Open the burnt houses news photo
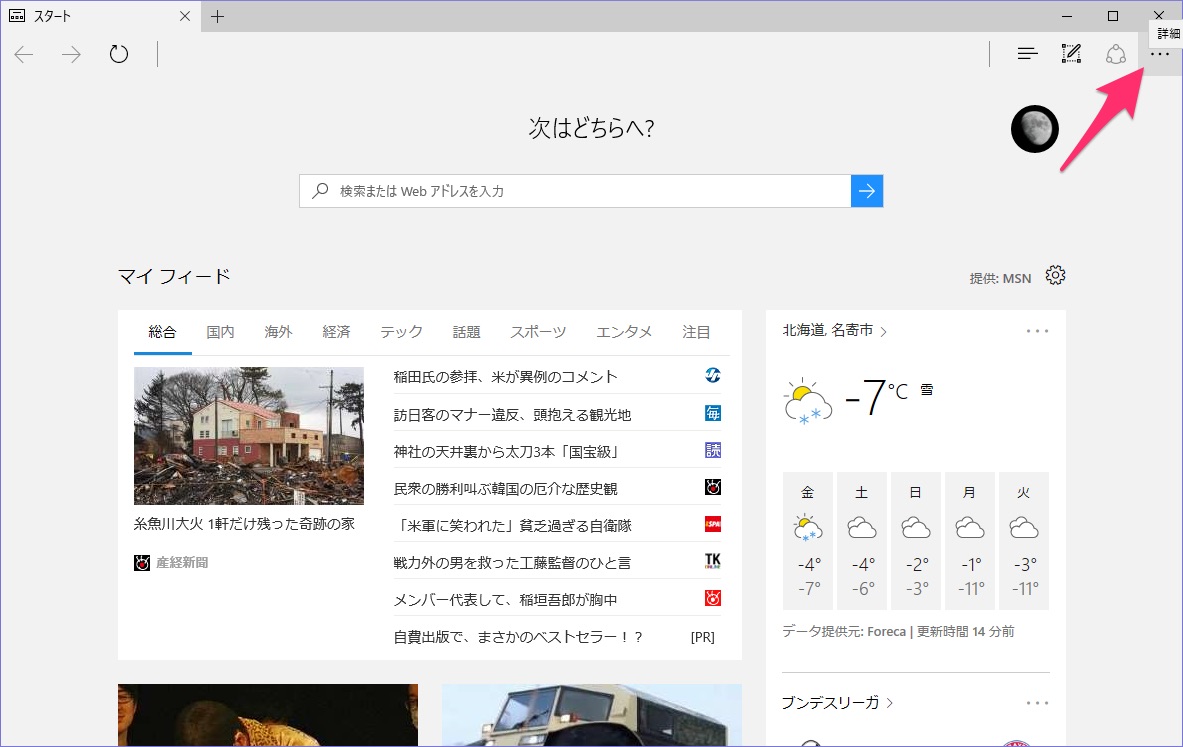The image size is (1183, 747). (249, 436)
